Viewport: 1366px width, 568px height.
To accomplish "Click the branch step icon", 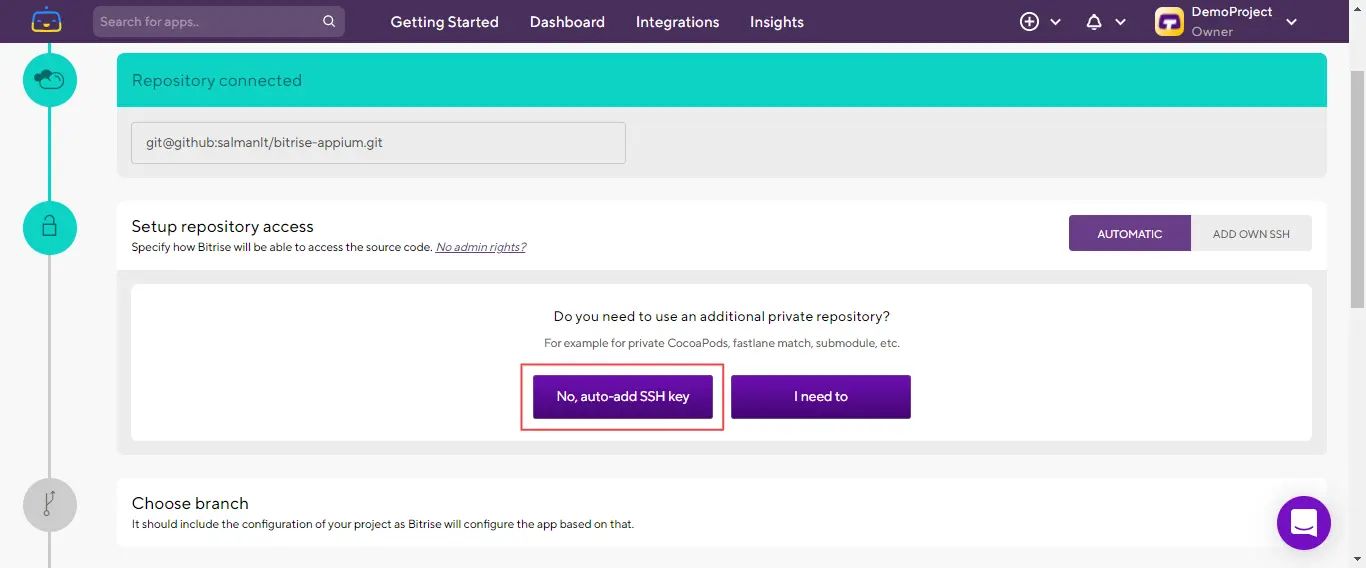I will tap(50, 504).
